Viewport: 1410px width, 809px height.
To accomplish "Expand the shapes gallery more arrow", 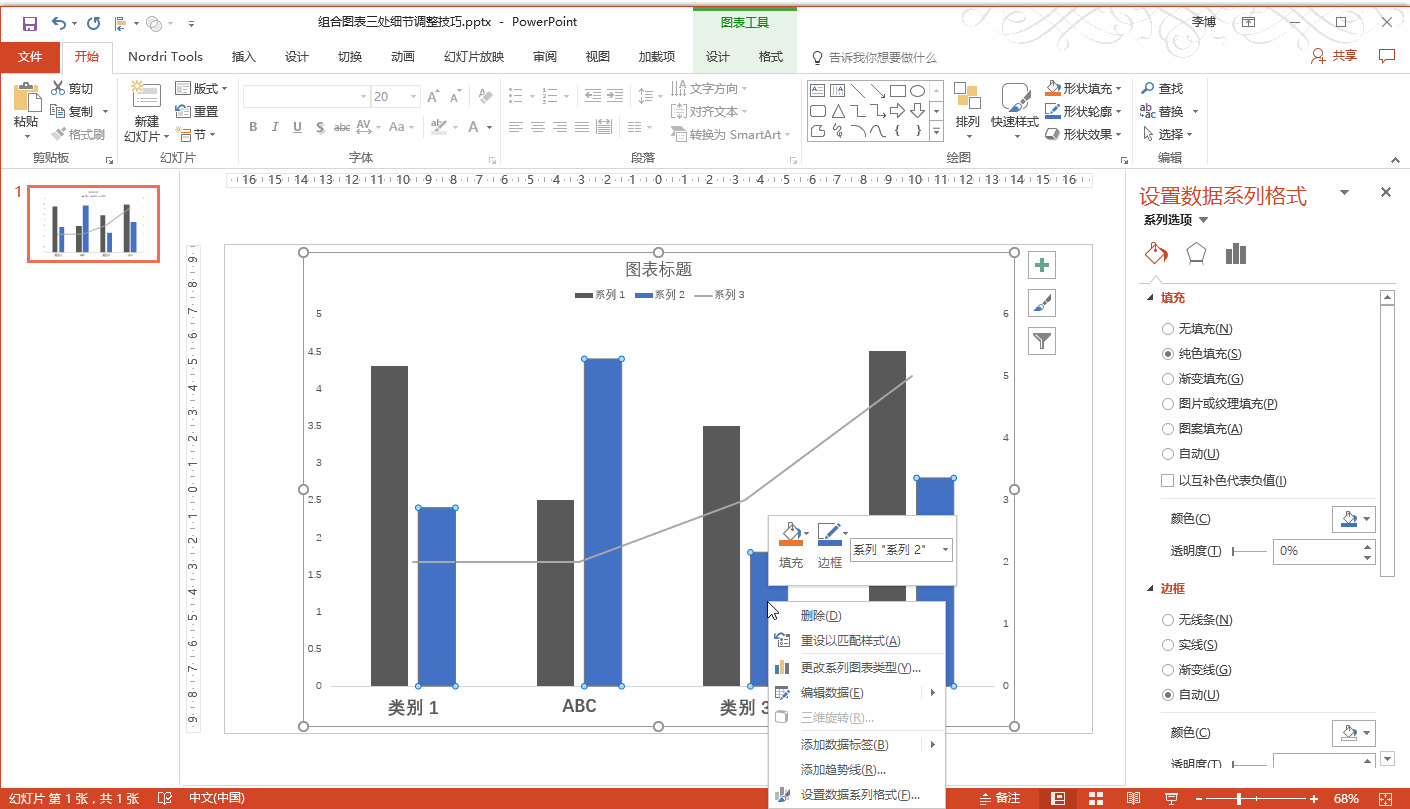I will point(937,131).
